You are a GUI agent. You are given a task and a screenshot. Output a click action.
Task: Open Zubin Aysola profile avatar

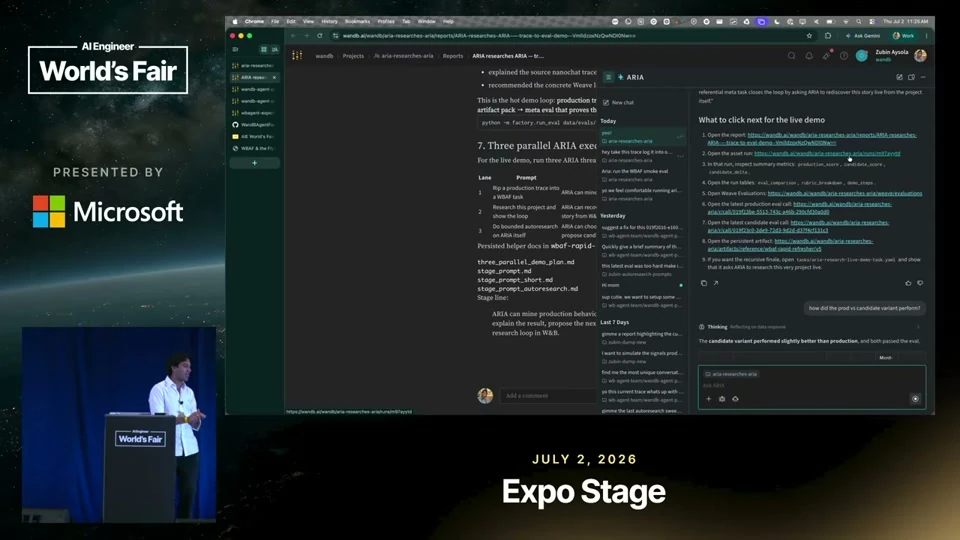point(920,56)
